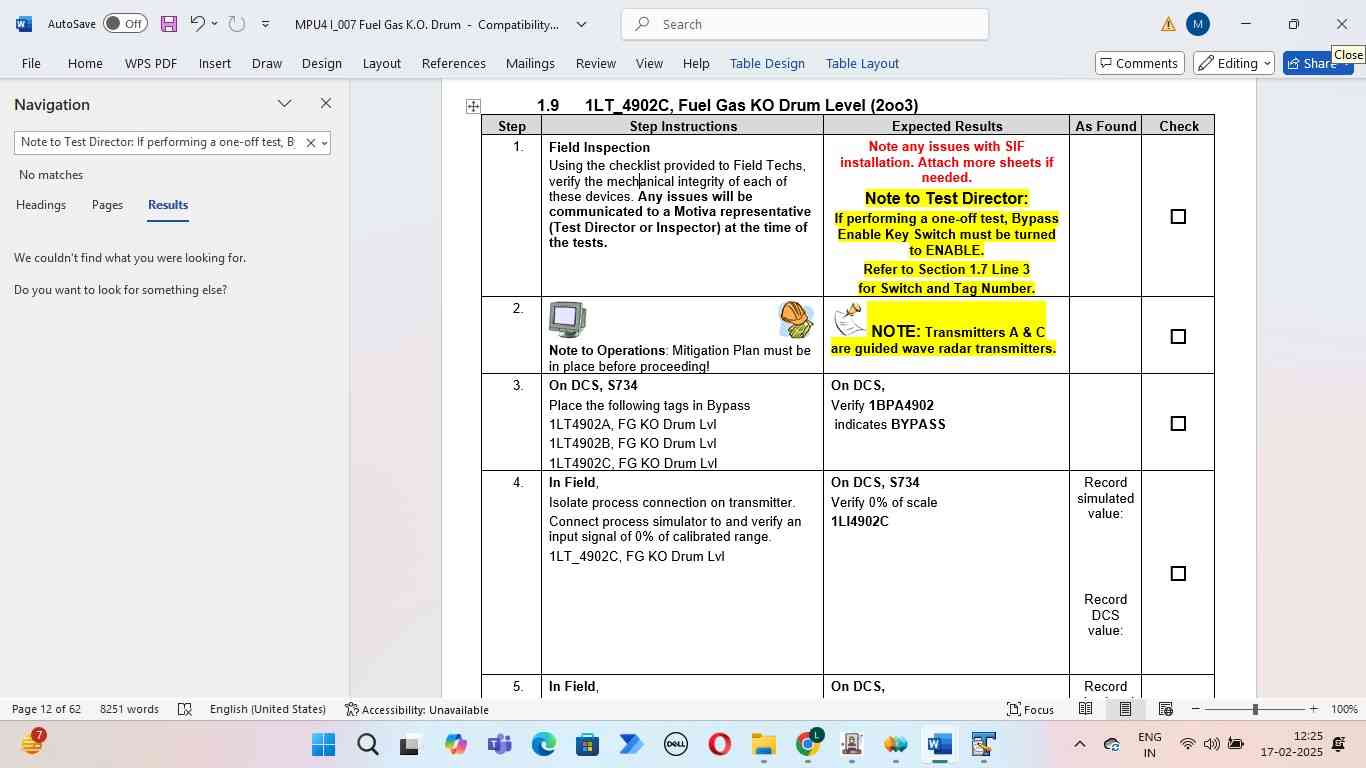Open the Windows Start menu

click(x=323, y=744)
